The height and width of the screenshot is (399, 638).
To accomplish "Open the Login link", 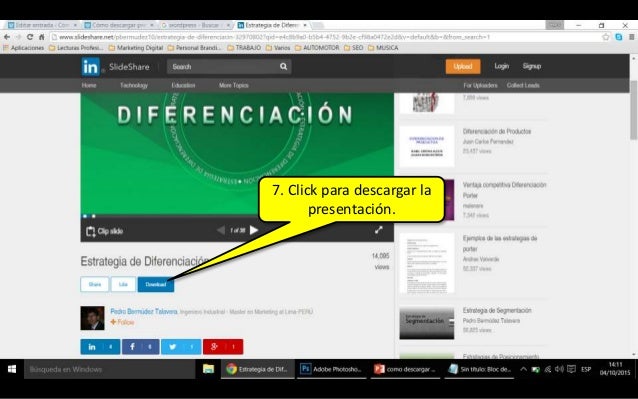I will coord(501,66).
